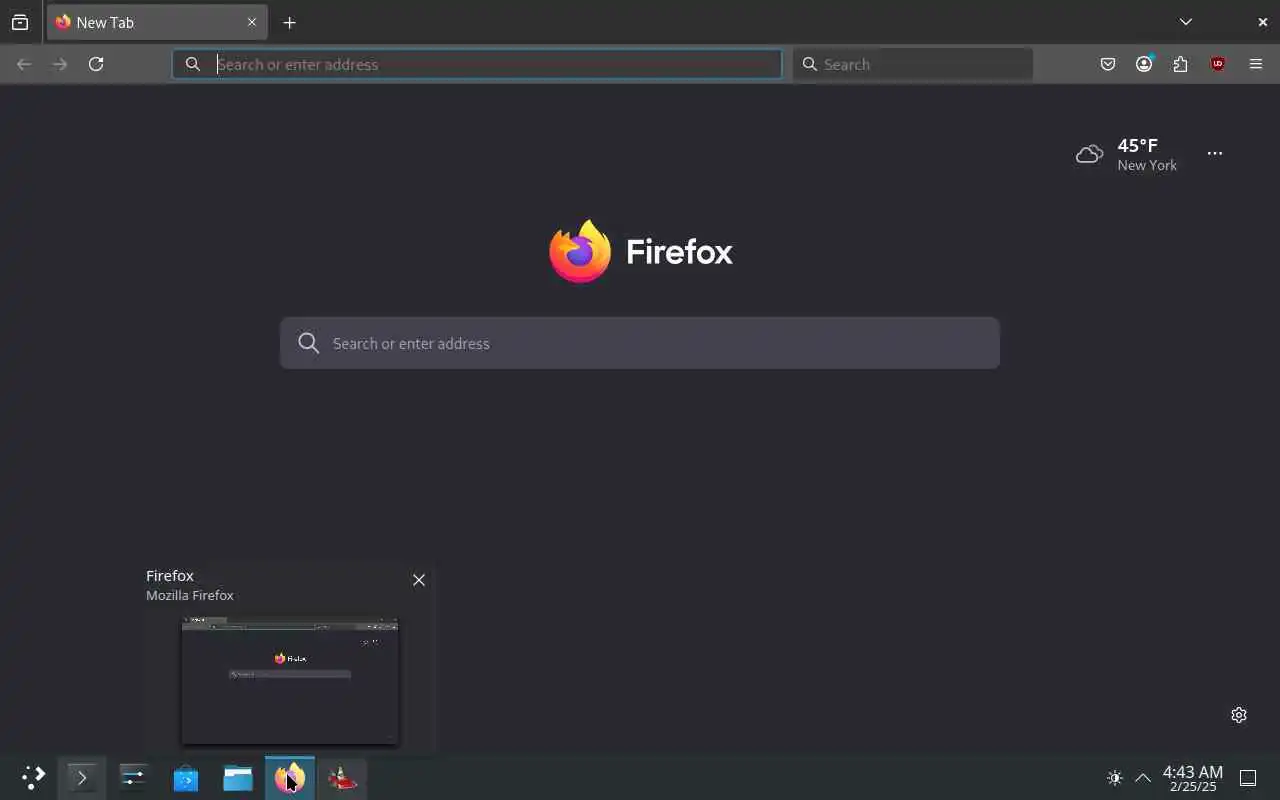
Task: Select the New Tab tab
Action: tap(157, 22)
